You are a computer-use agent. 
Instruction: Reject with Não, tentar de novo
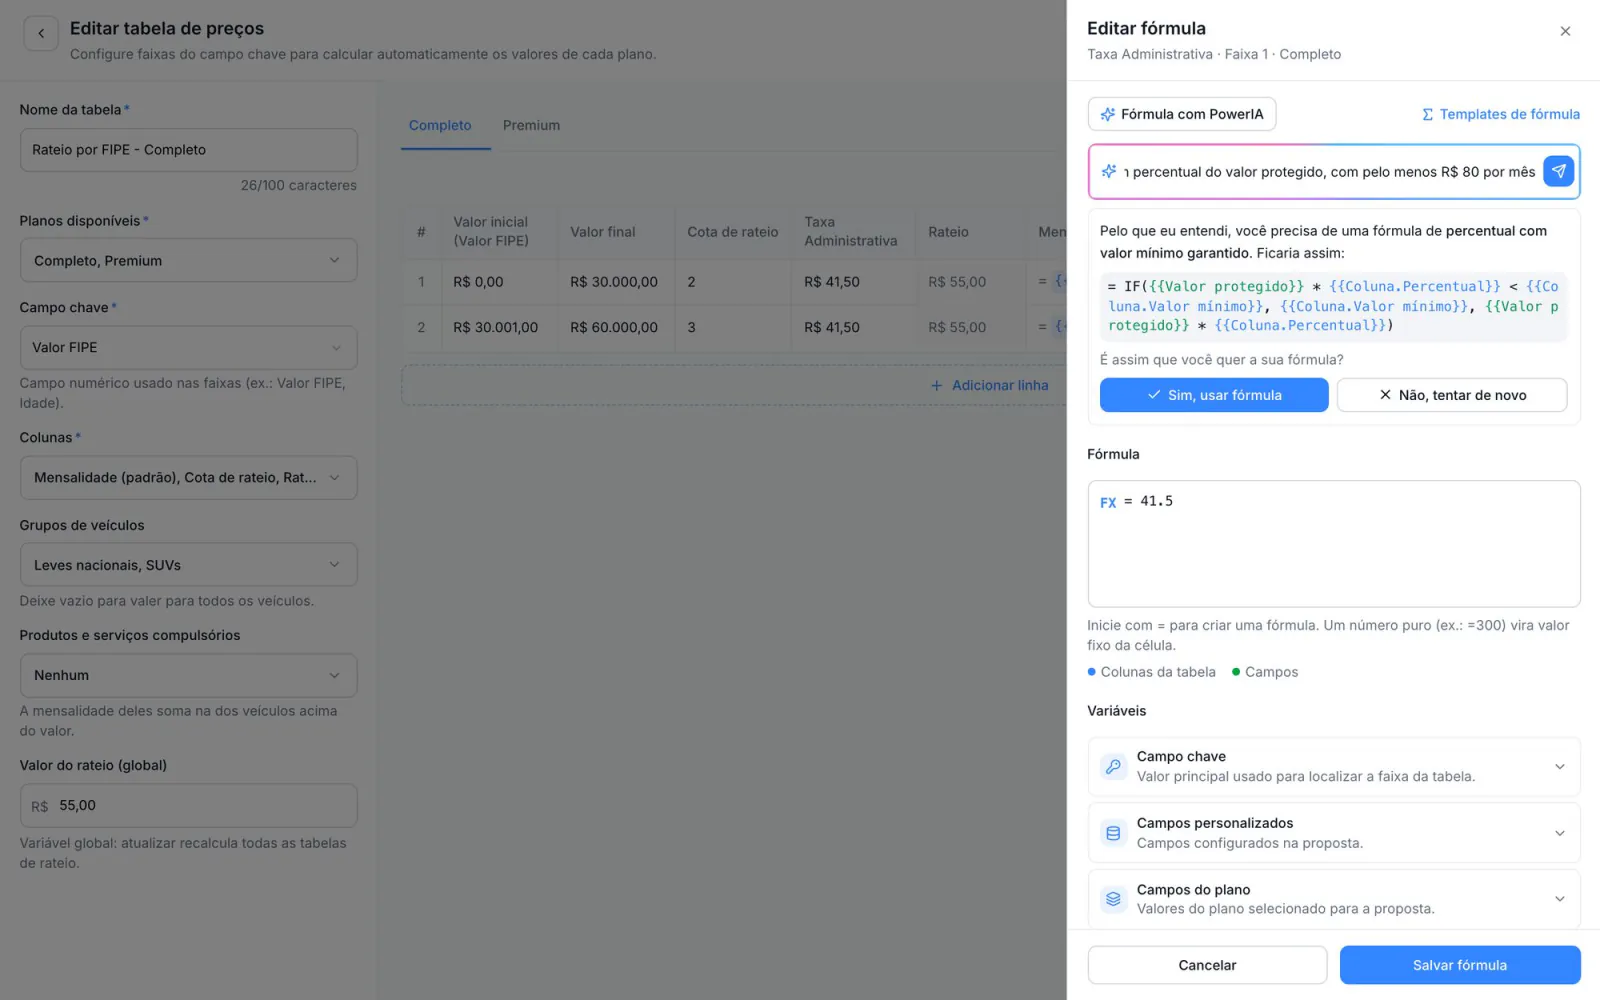click(x=1452, y=395)
